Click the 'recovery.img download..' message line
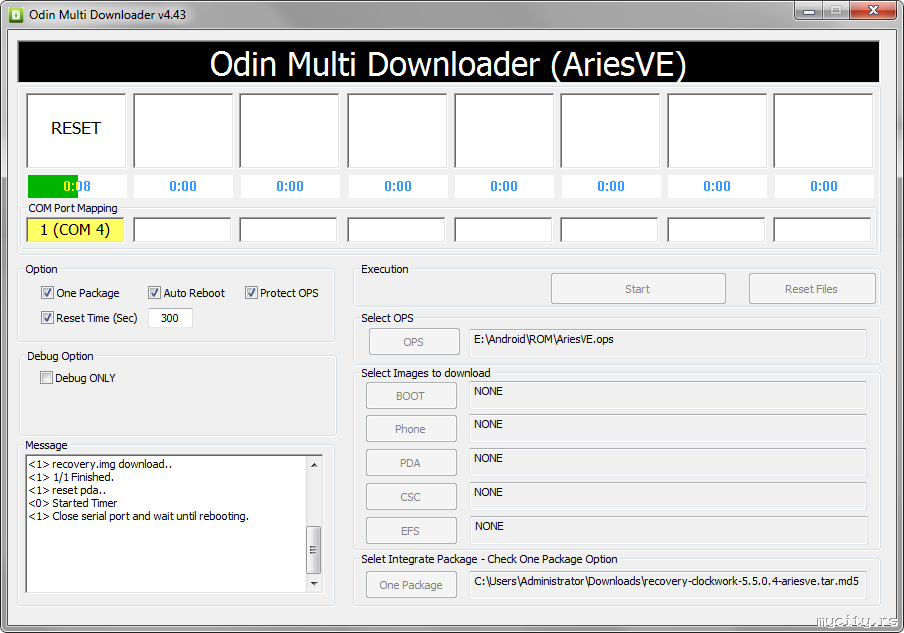The height and width of the screenshot is (633, 904). (100, 464)
